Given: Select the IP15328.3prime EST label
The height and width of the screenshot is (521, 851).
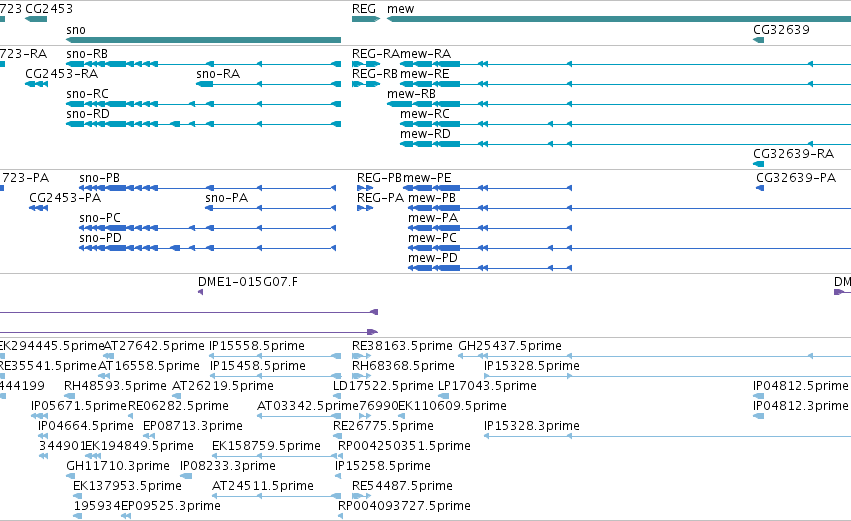Looking at the screenshot, I should point(532,427).
